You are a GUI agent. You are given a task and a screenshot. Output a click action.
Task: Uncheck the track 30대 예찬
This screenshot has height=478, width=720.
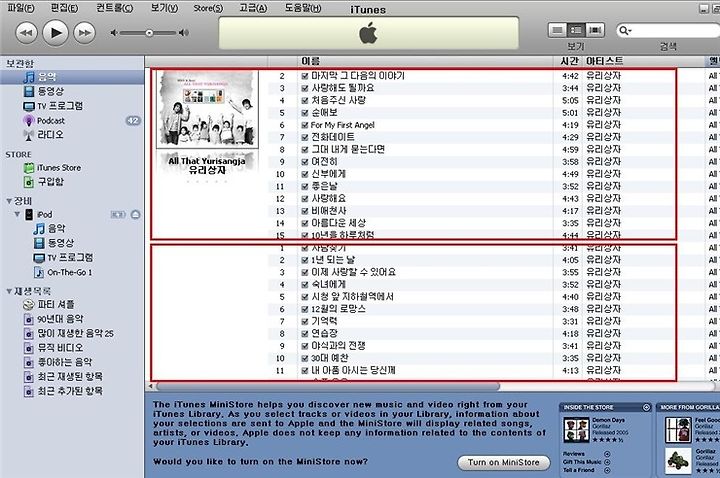(305, 359)
